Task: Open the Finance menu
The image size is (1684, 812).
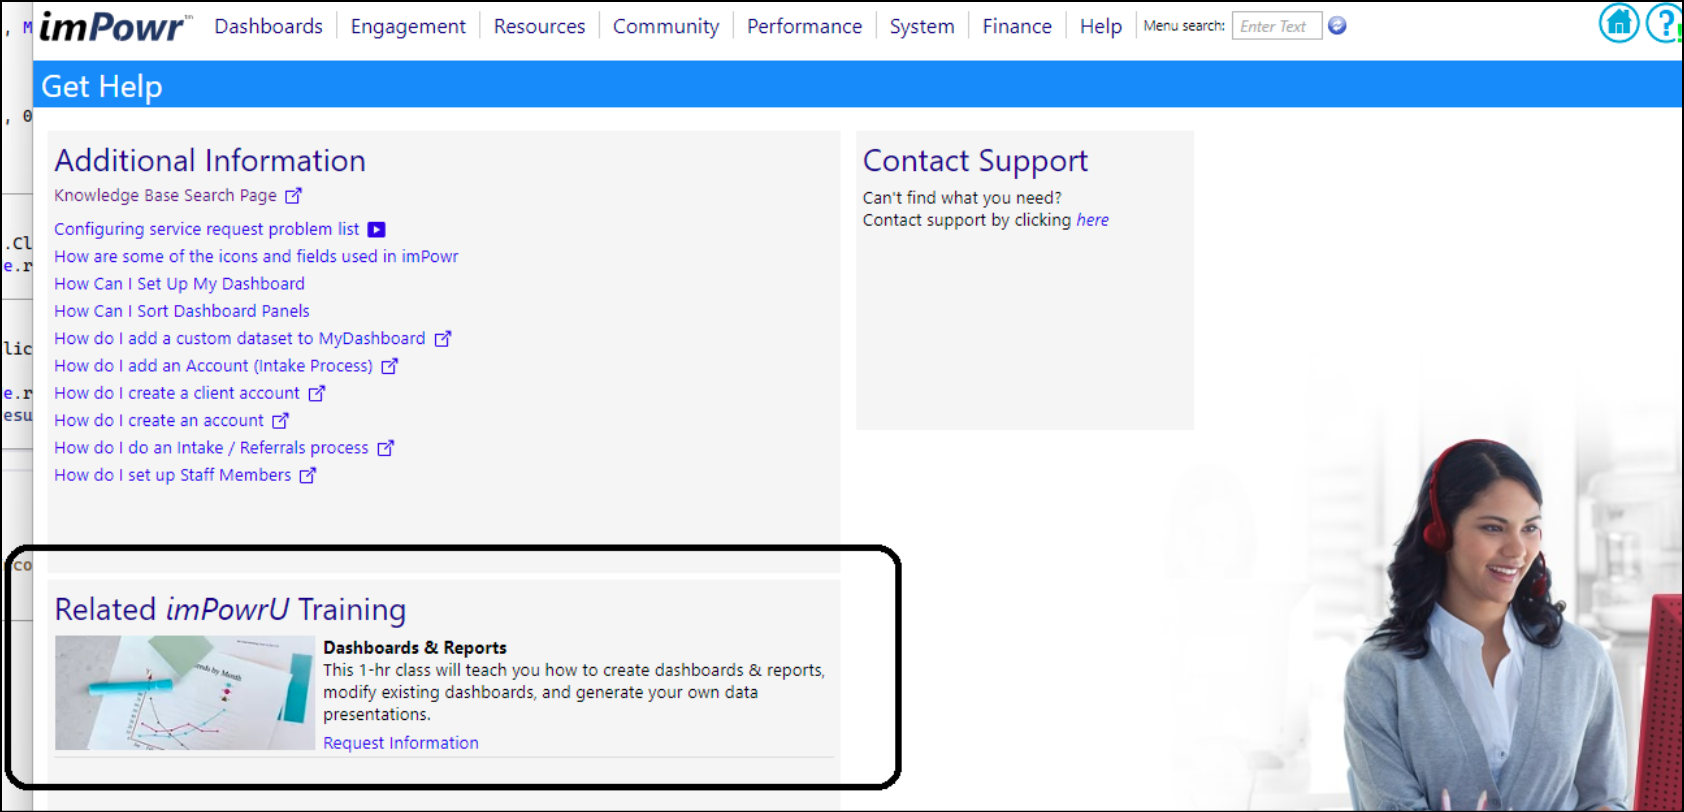Action: [x=1017, y=26]
